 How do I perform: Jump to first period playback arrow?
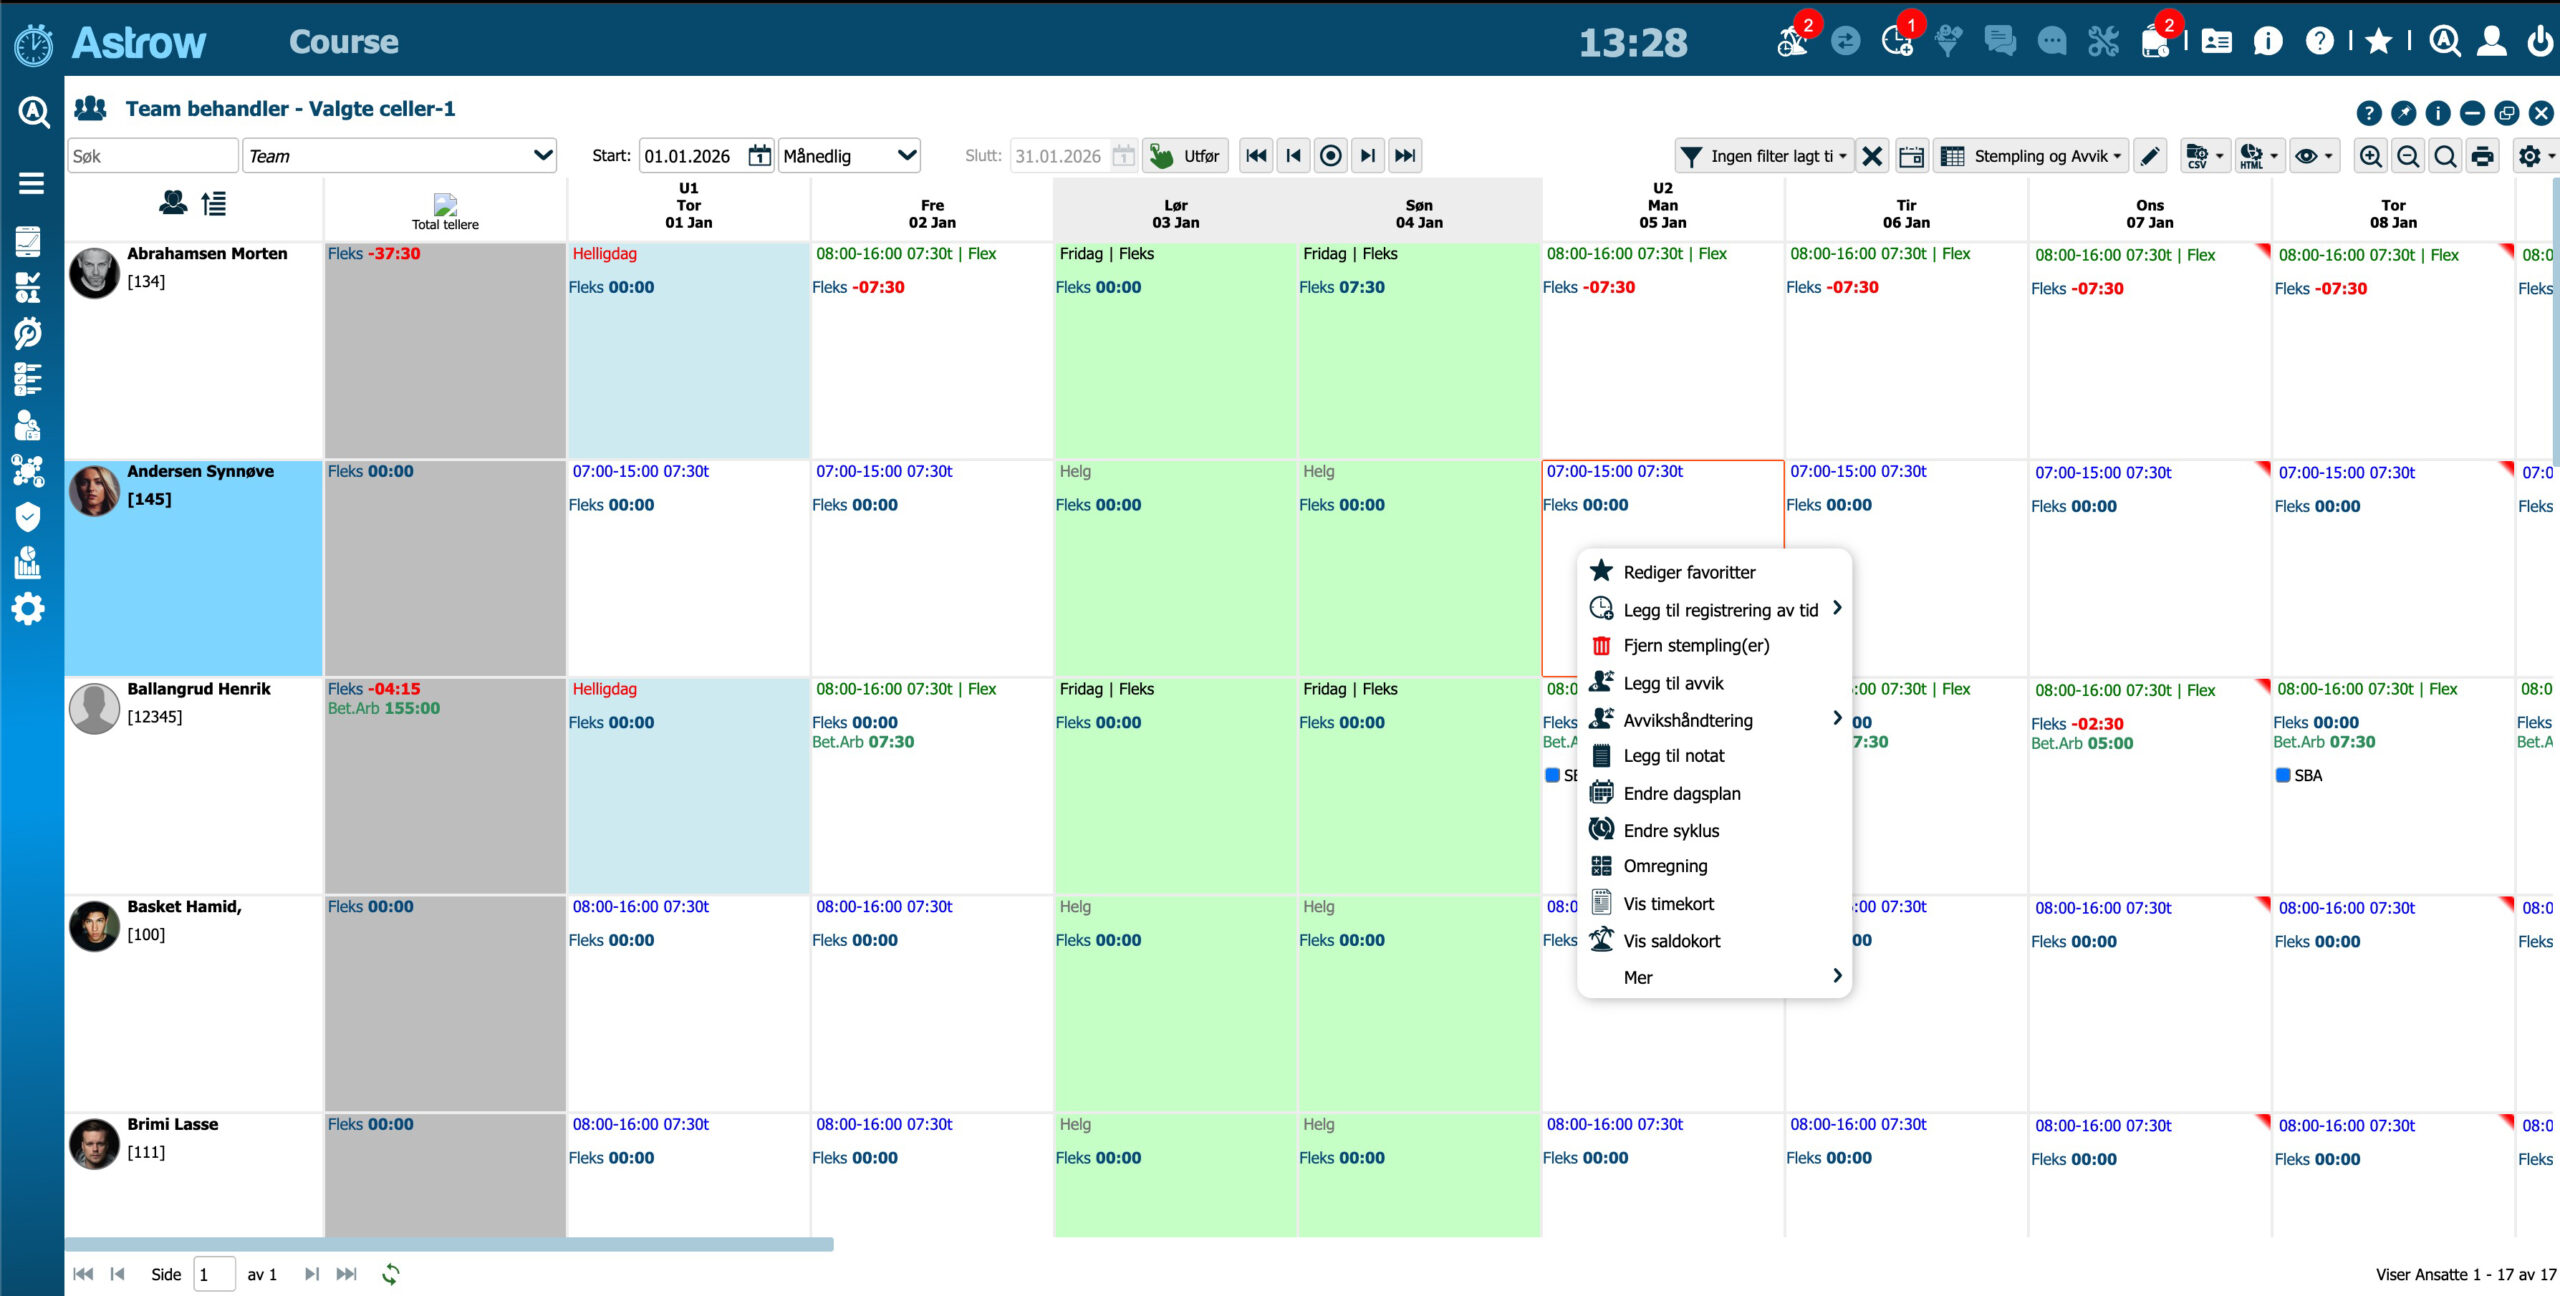point(1256,156)
